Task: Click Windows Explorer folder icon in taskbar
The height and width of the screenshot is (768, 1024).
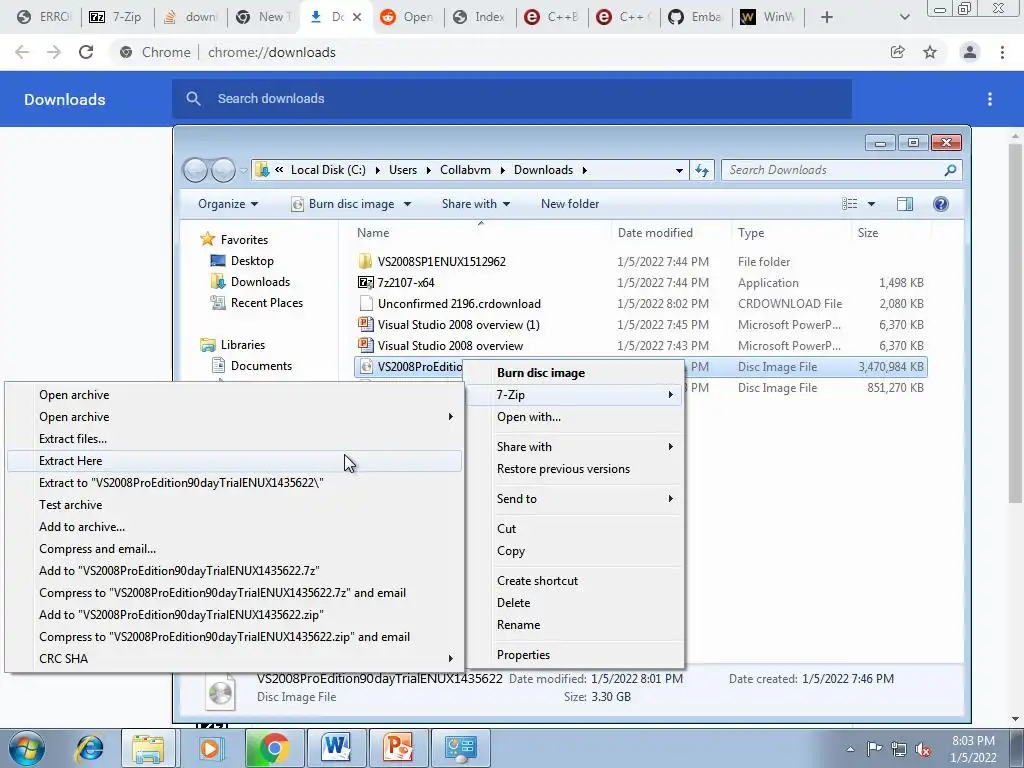Action: click(148, 748)
